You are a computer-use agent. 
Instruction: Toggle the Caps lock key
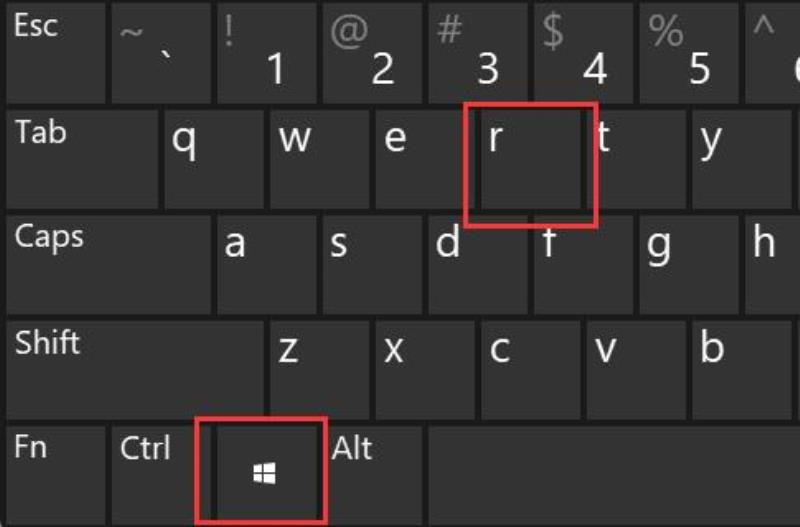[109, 265]
